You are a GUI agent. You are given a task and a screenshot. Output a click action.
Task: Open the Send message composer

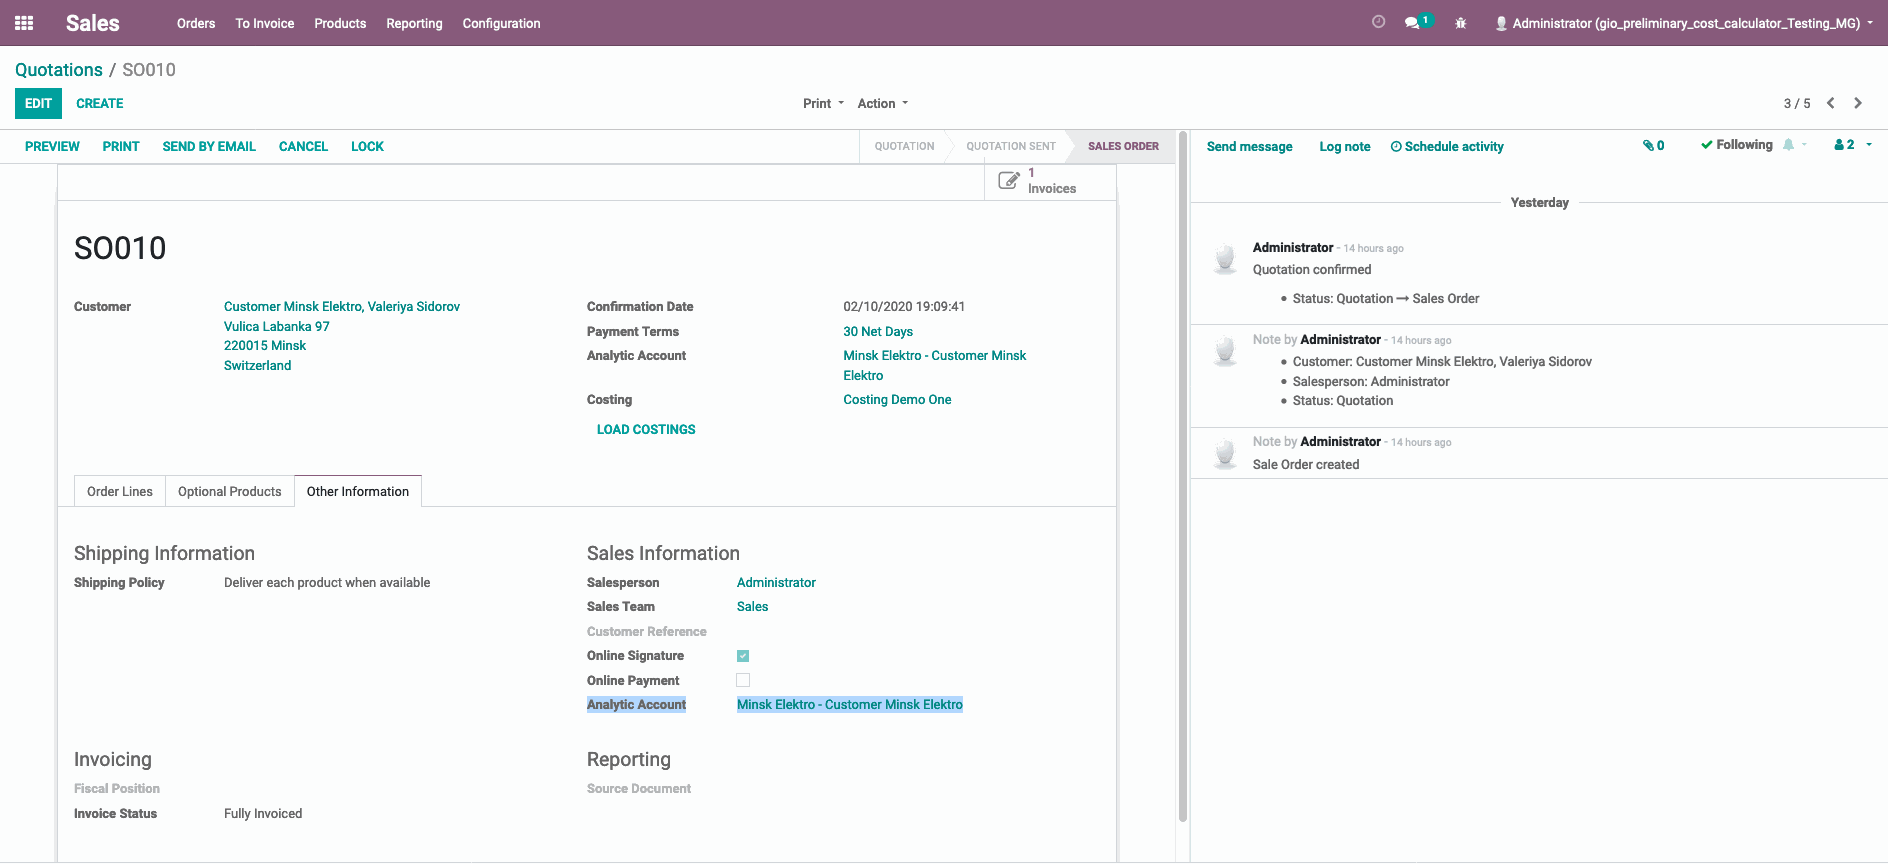pyautogui.click(x=1249, y=146)
